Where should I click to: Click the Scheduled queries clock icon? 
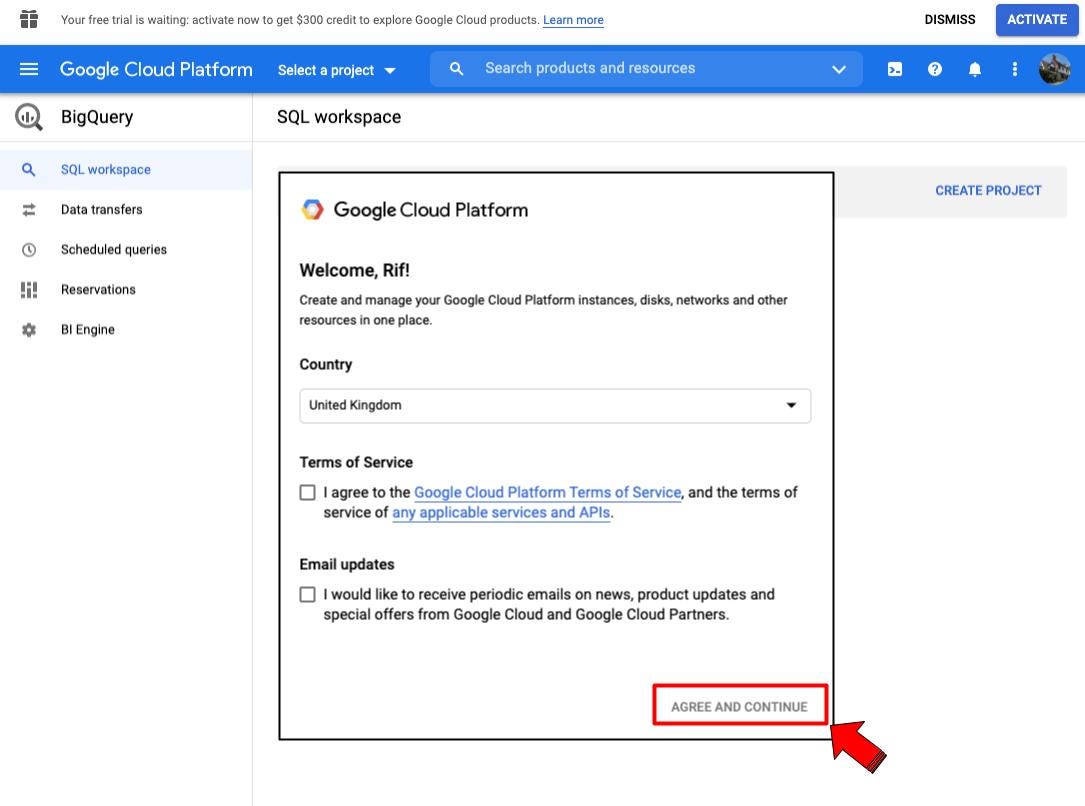point(28,250)
